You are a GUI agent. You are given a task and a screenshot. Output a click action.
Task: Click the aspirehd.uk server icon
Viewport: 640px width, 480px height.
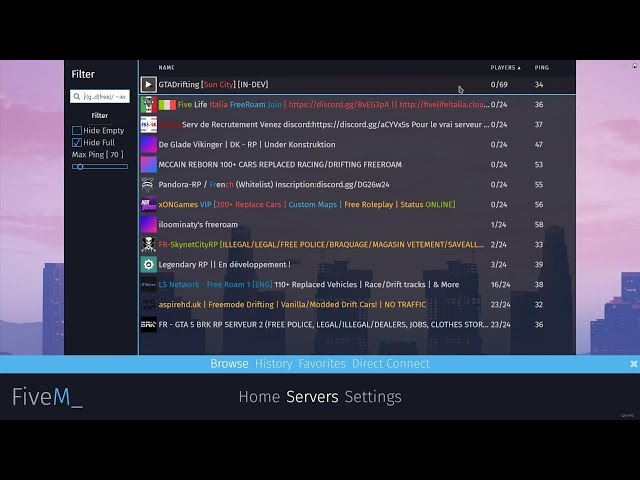pos(149,304)
